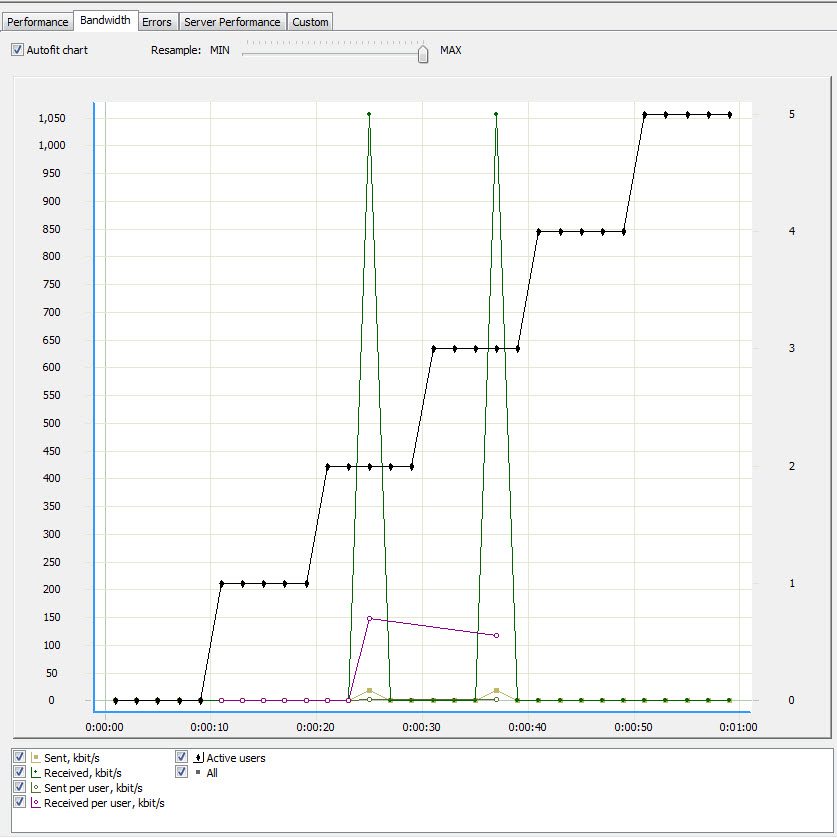
Task: Click the 0:01:00 time axis label
Action: pyautogui.click(x=738, y=727)
